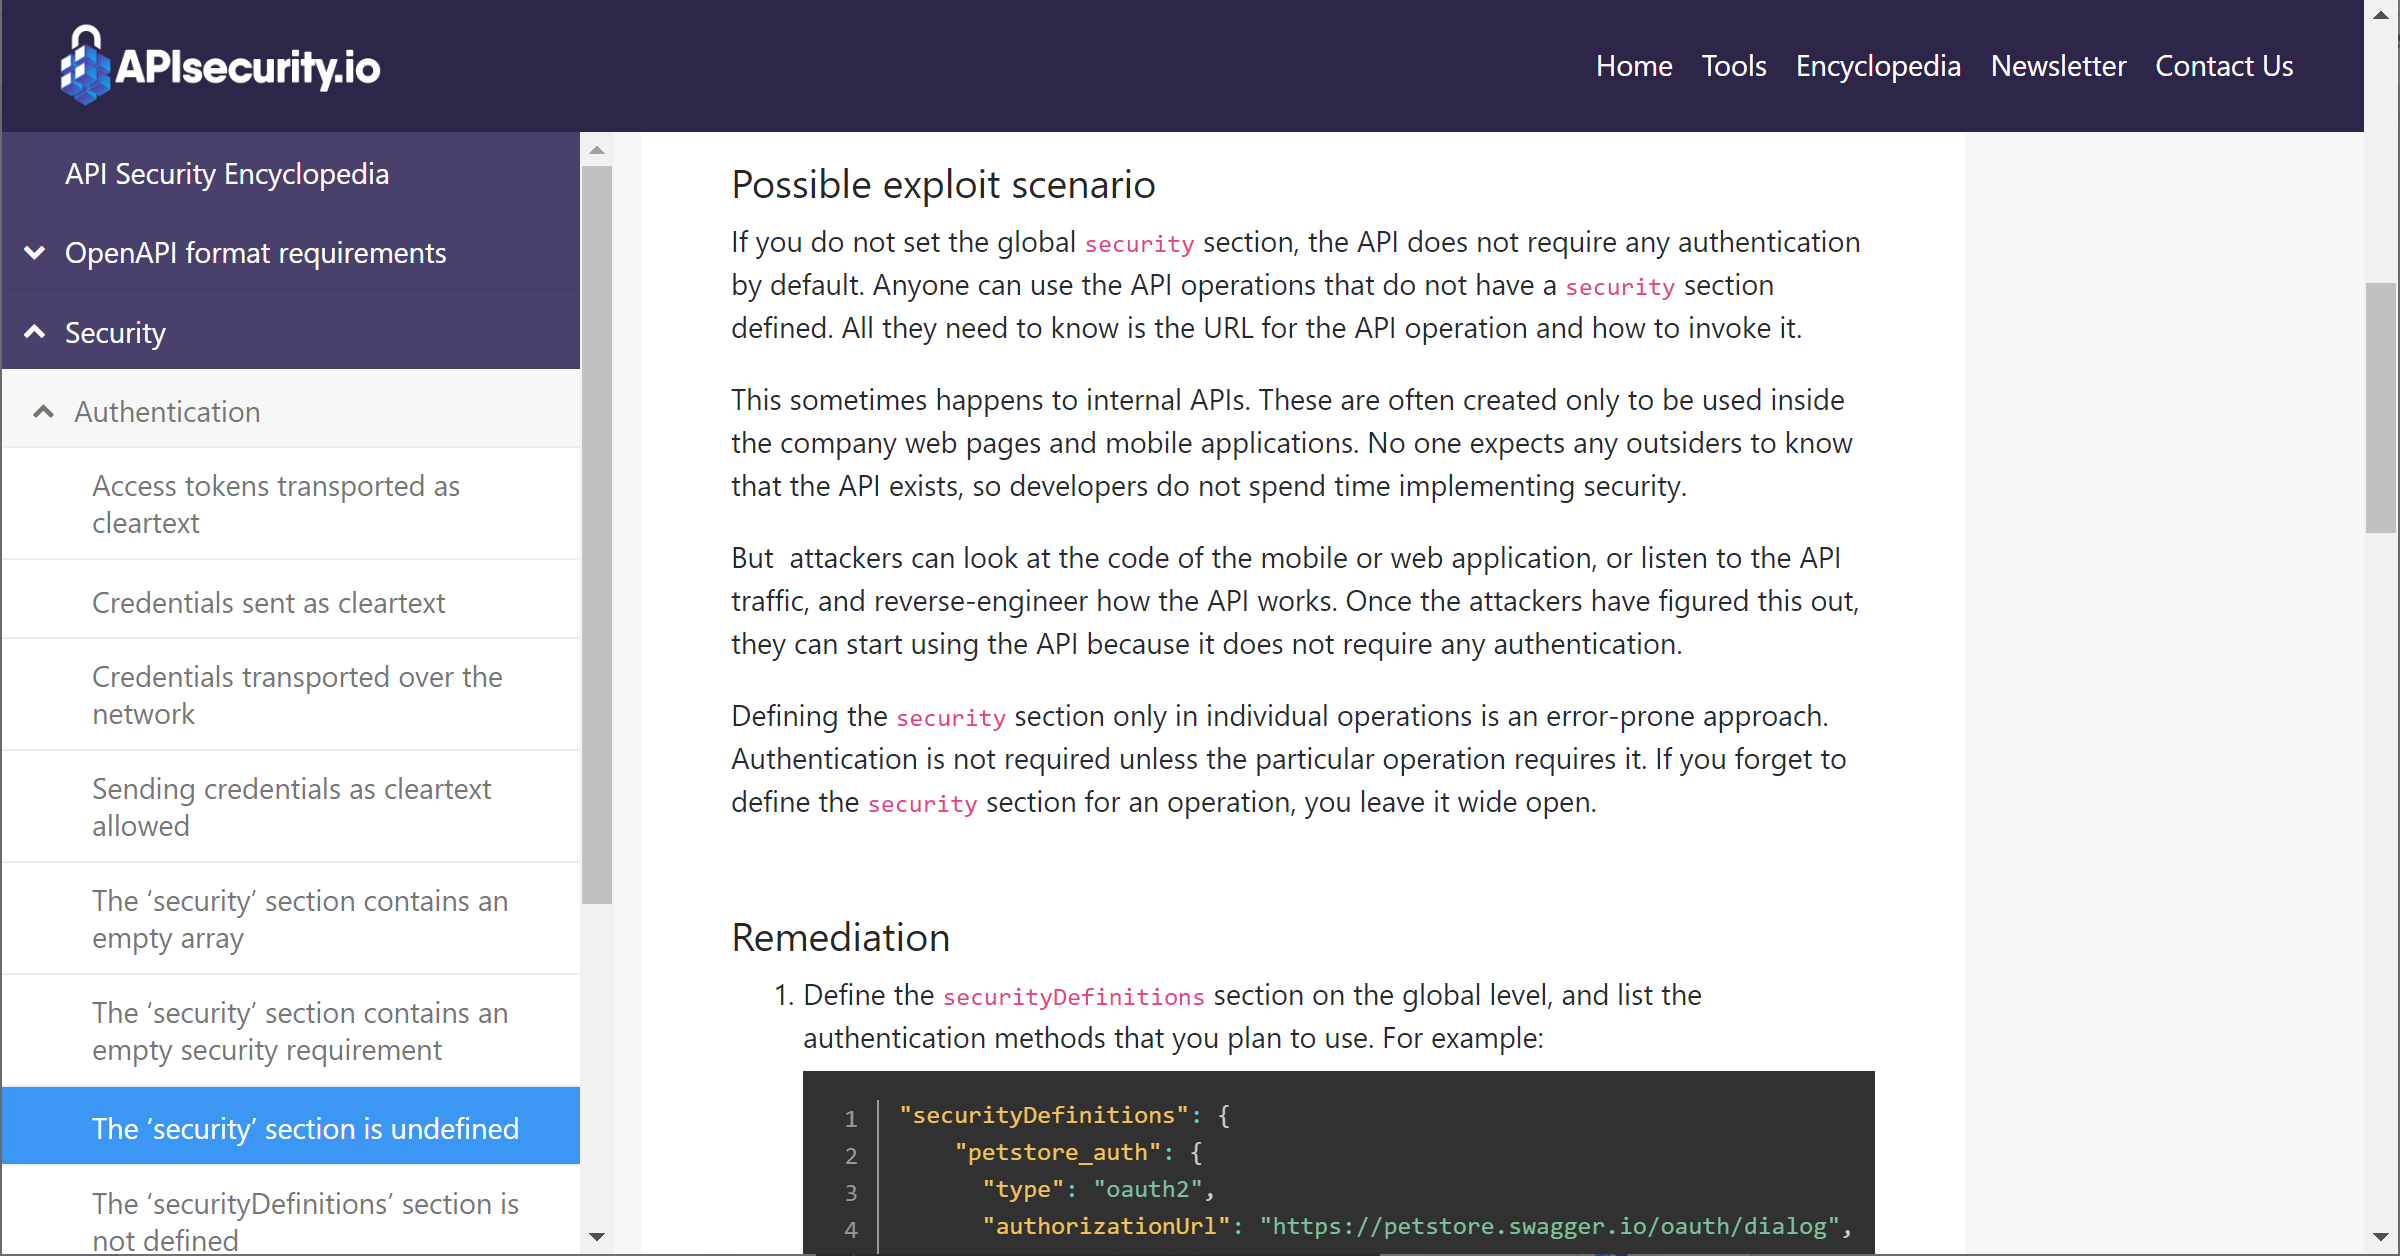Screen dimensions: 2400x1256
Task: Open 'Access tokens transported as cleartext' article
Action: pos(275,504)
